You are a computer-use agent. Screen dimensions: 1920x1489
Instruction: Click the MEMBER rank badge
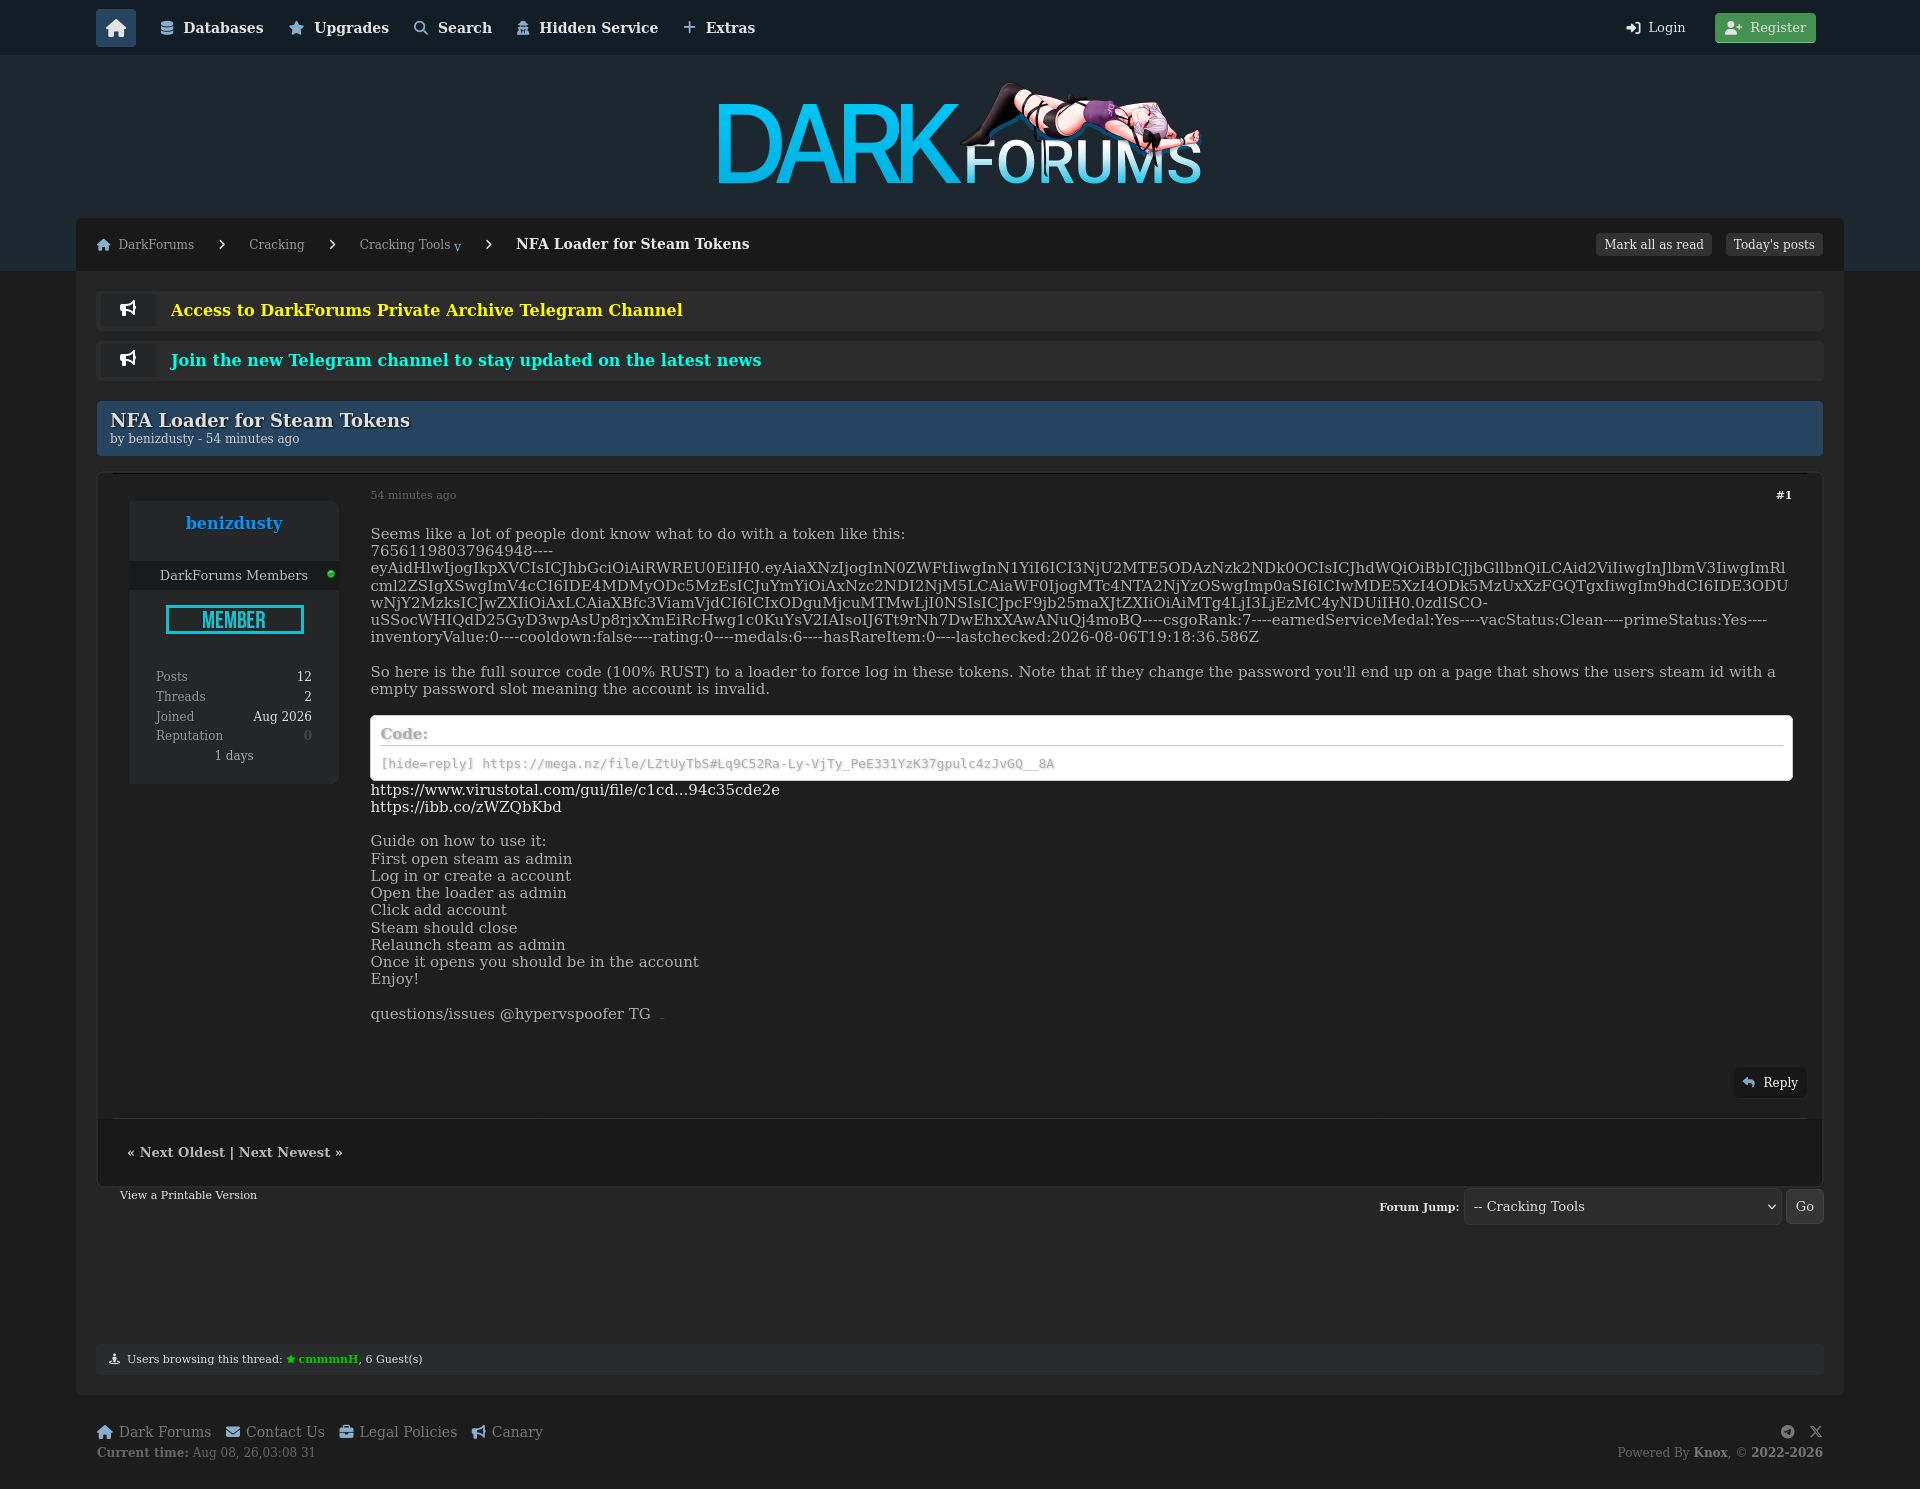[x=235, y=620]
